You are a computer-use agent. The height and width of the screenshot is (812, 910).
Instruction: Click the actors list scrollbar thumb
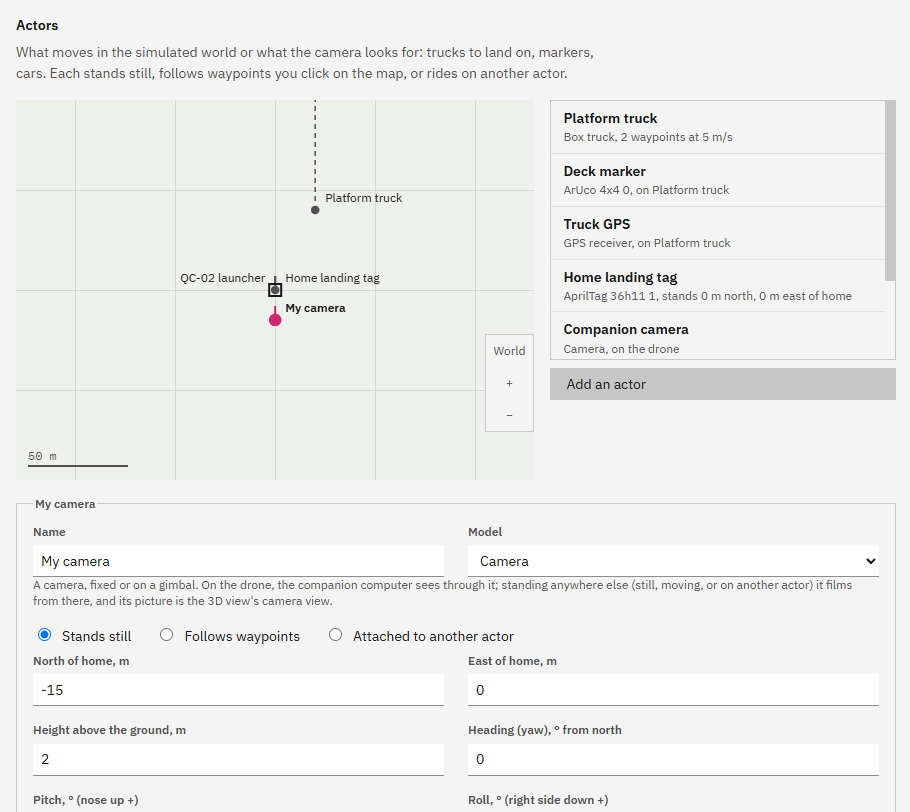click(890, 190)
